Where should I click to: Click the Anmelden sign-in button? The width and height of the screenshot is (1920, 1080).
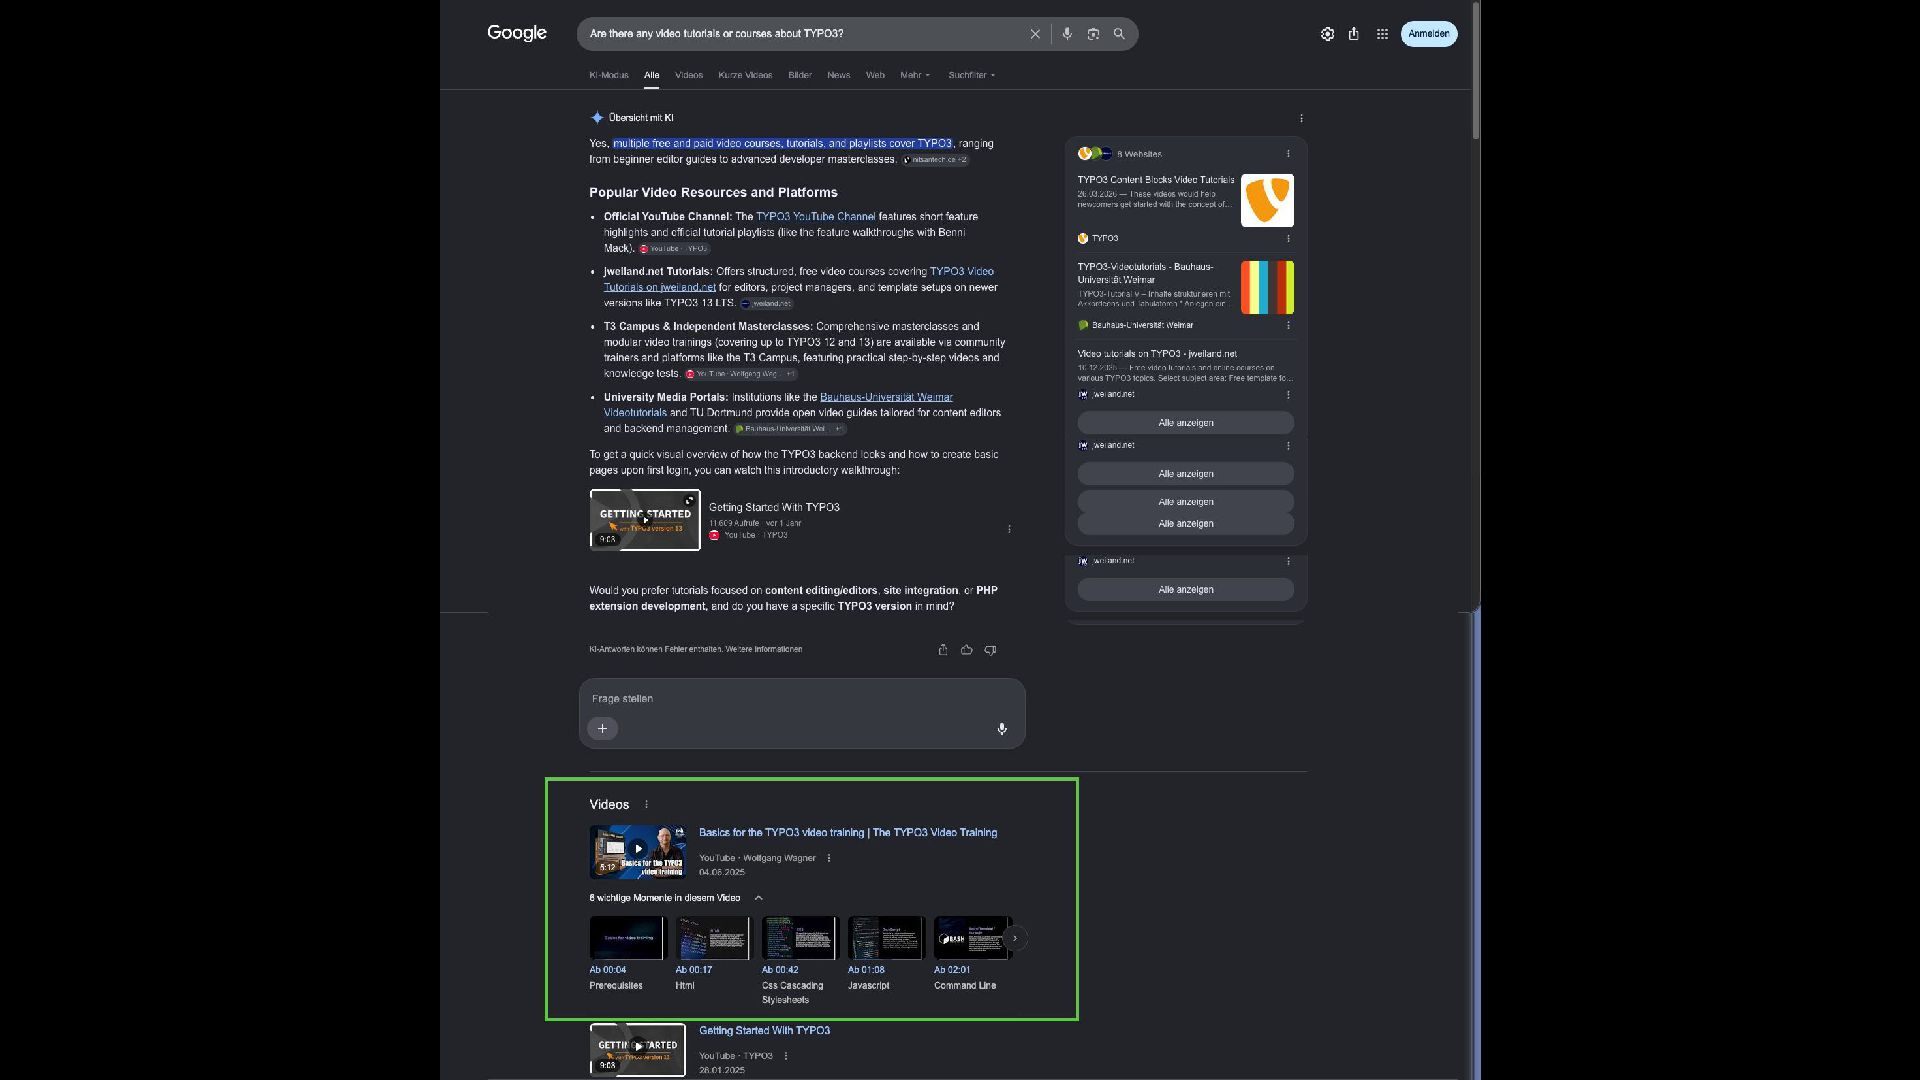tap(1429, 34)
